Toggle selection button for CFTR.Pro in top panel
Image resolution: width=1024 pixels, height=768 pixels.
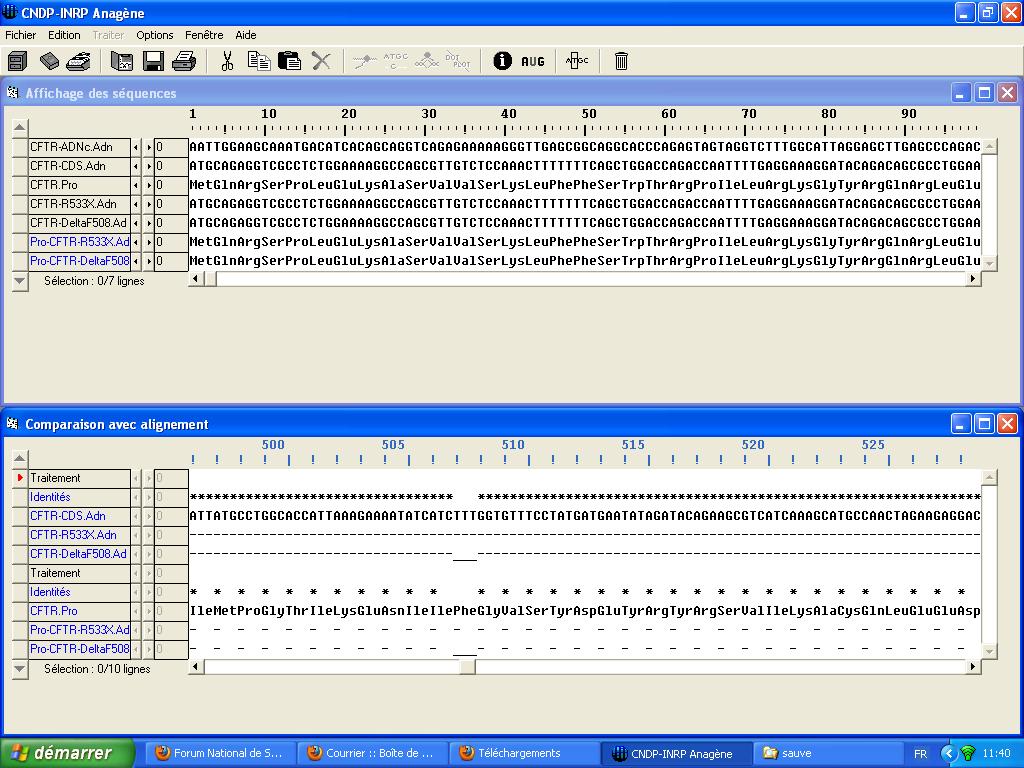point(21,185)
